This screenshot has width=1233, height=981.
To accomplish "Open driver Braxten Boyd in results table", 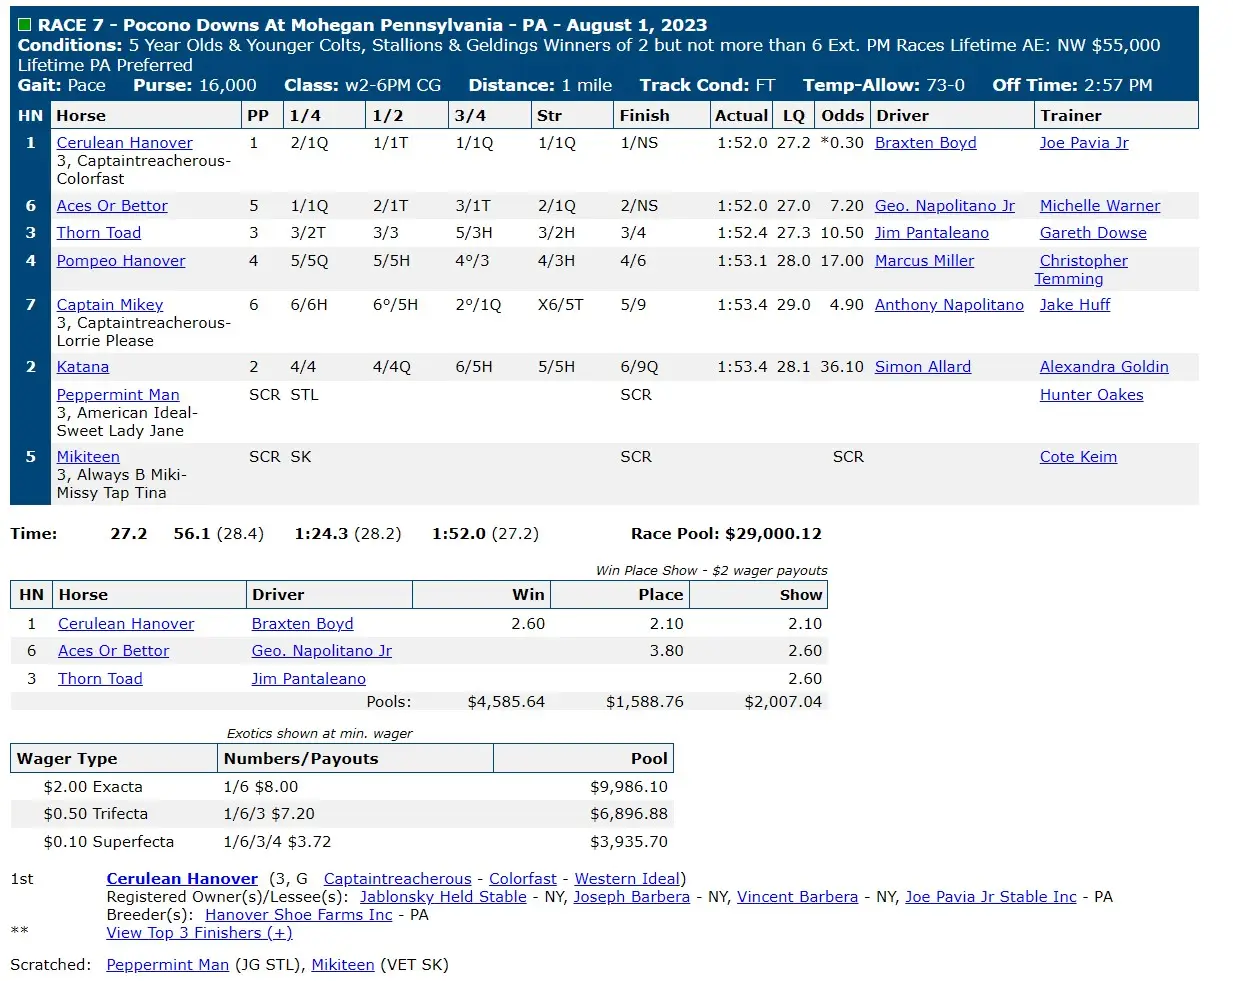I will coord(926,143).
